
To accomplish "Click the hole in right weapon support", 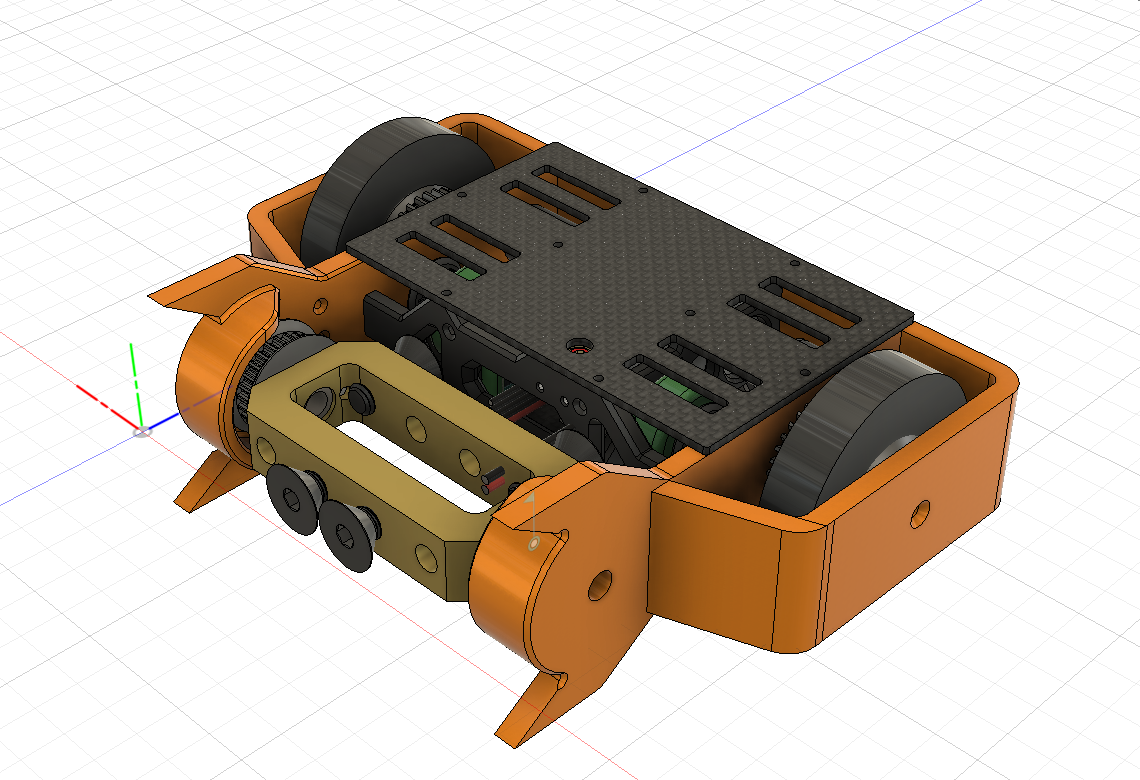I will point(599,586).
